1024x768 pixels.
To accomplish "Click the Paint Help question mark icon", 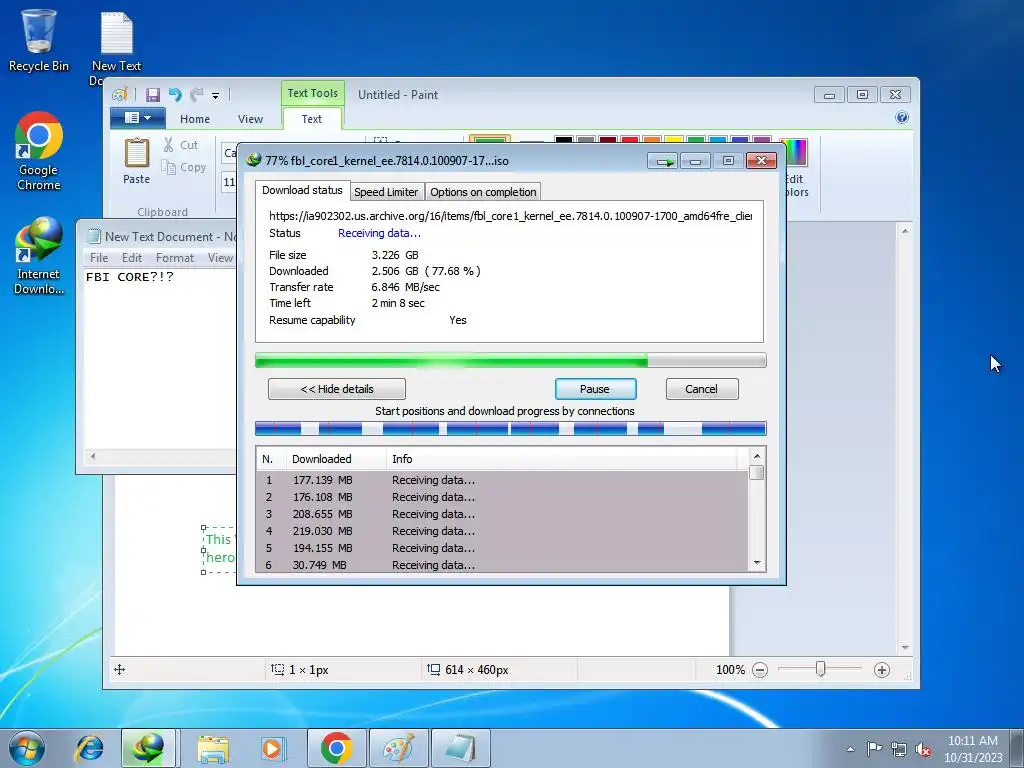I will [x=902, y=118].
